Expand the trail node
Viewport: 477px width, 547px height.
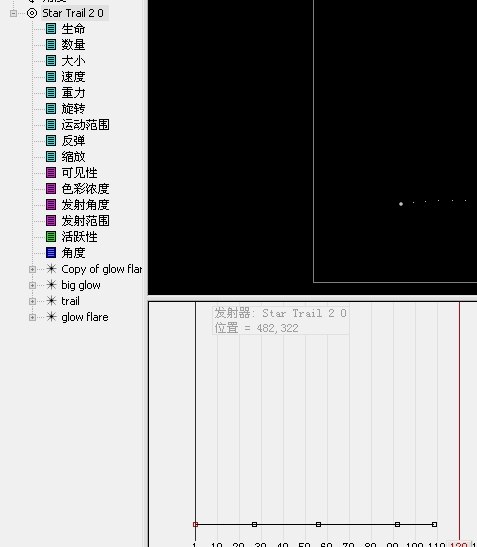coord(32,301)
